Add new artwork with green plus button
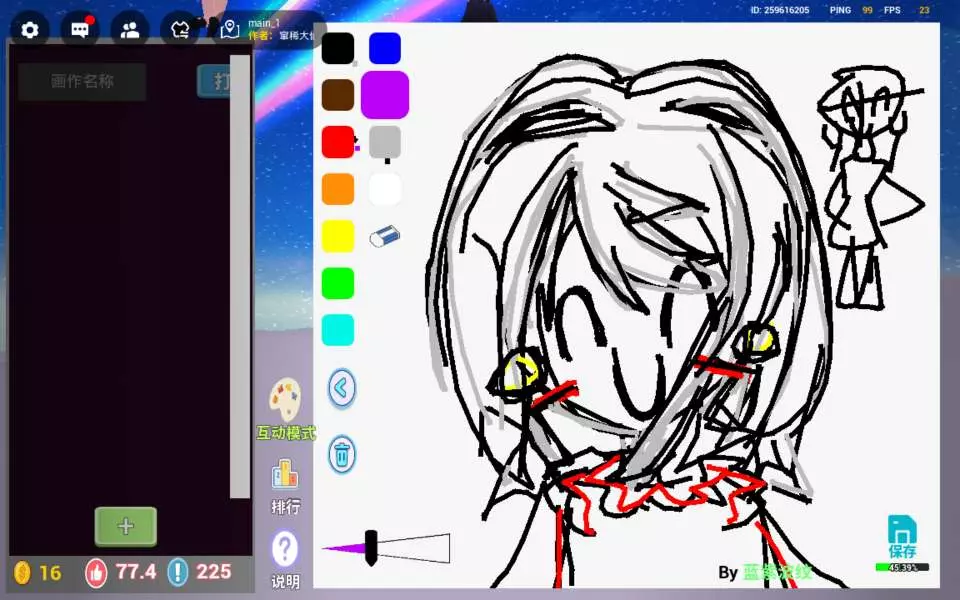The width and height of the screenshot is (960, 600). (x=126, y=527)
